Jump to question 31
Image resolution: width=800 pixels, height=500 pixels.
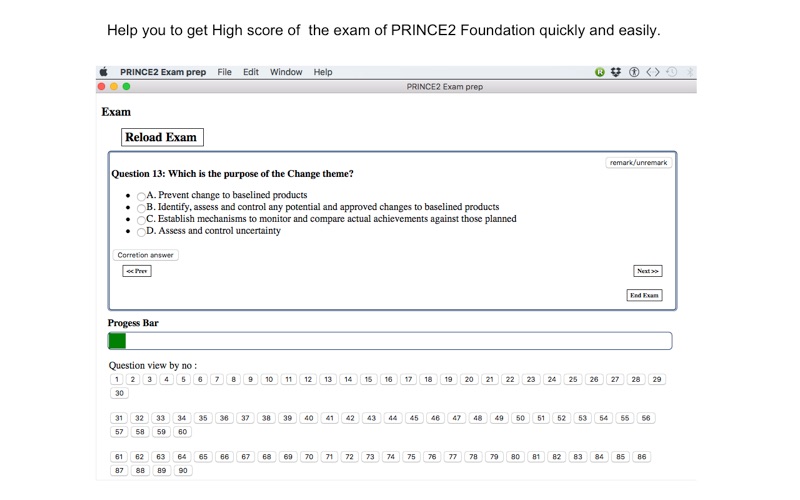119,418
